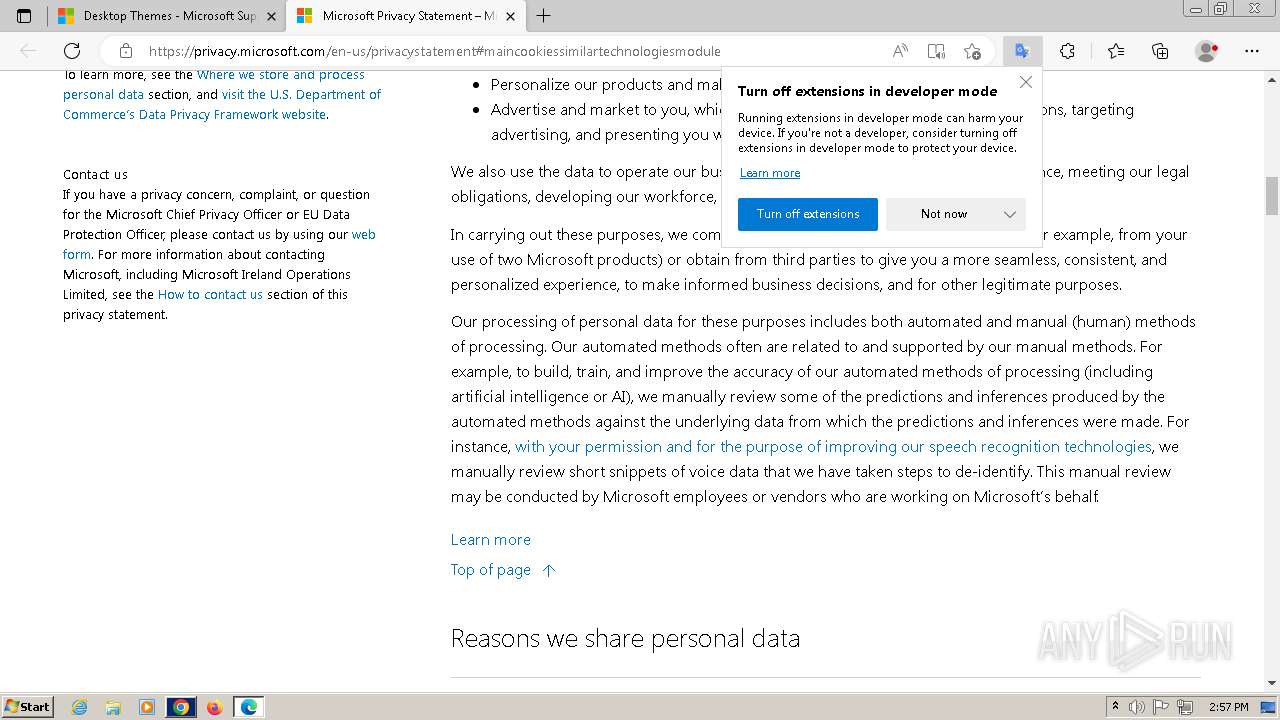Open Windows Media Player taskbar icon
Screen dimensions: 1280x720
147,707
